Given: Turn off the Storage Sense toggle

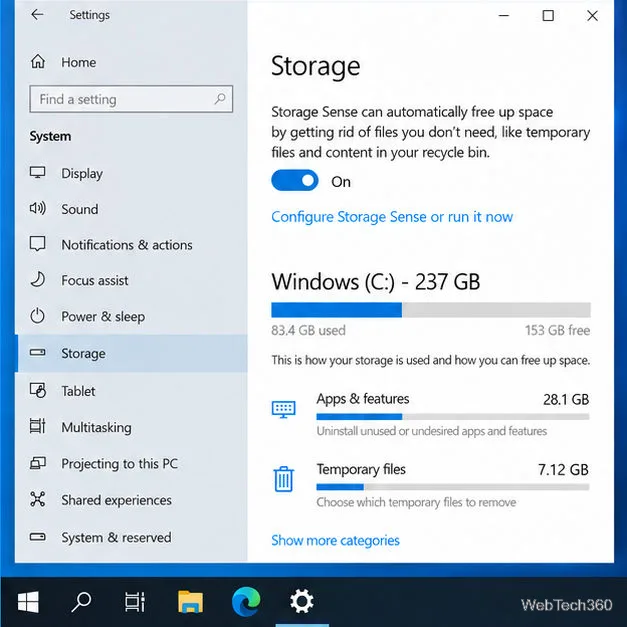Looking at the screenshot, I should click(x=295, y=181).
